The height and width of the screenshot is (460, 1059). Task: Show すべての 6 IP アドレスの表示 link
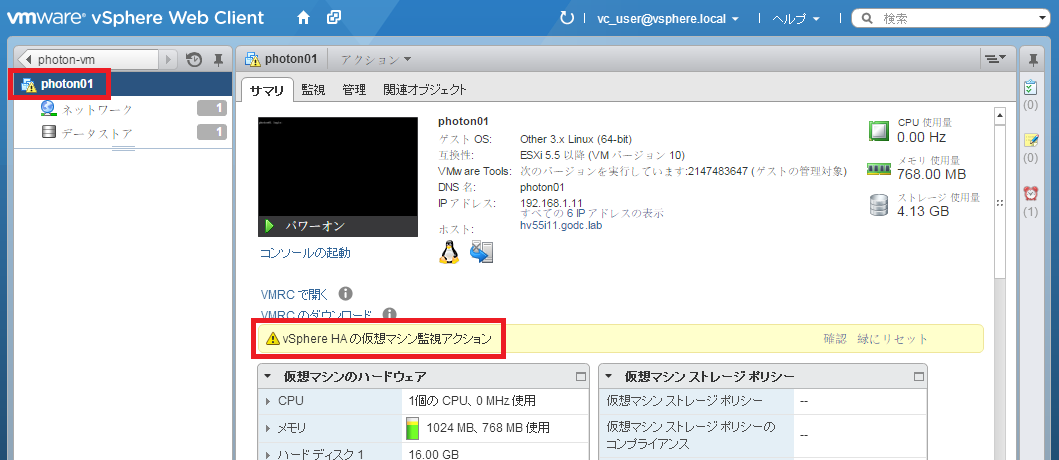pyautogui.click(x=592, y=213)
